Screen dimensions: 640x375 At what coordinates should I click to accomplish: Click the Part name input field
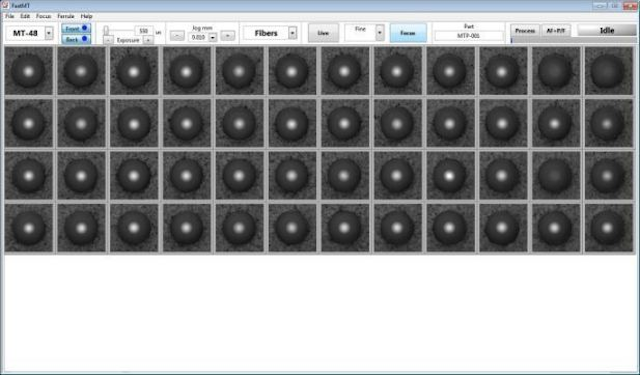469,36
